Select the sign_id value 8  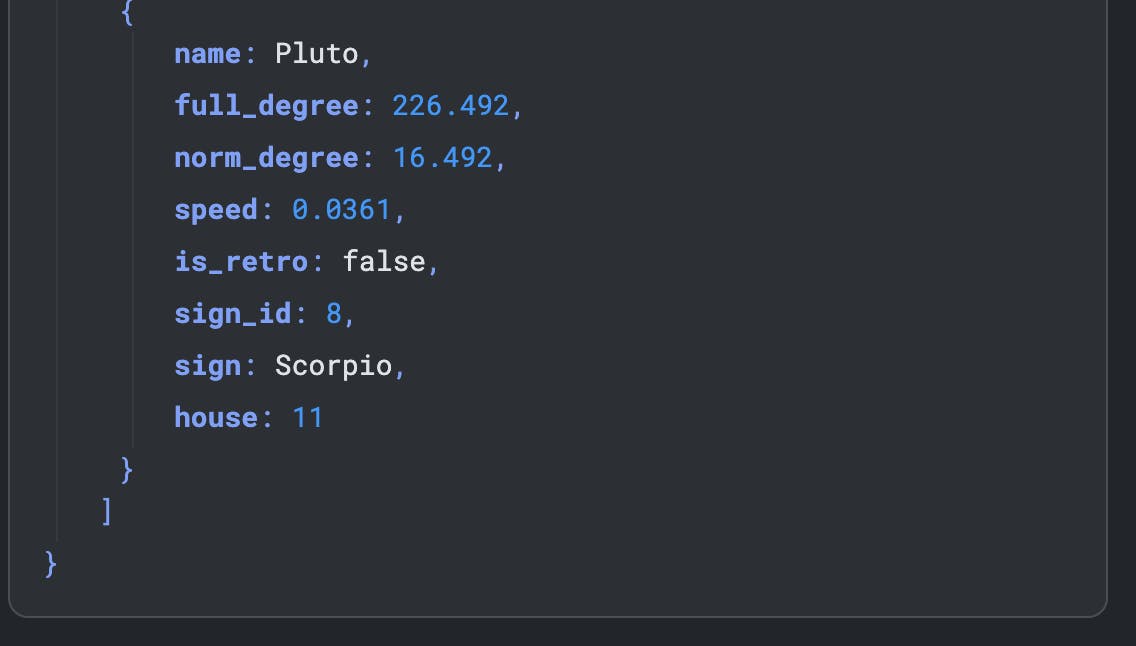334,313
